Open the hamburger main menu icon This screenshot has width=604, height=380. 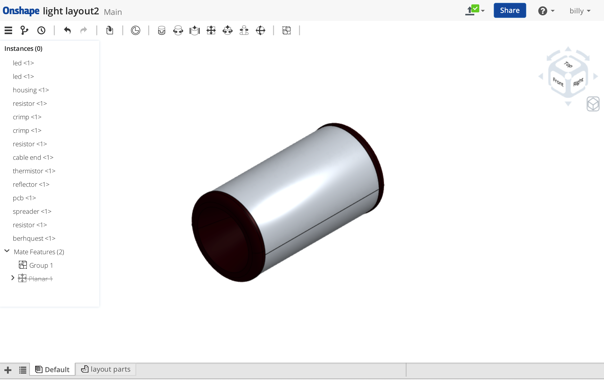click(8, 30)
